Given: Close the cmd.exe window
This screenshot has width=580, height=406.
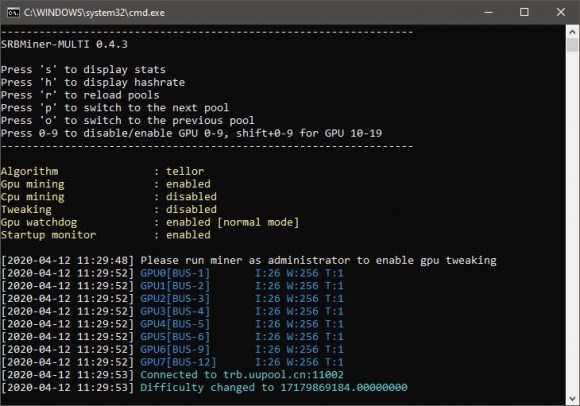Looking at the screenshot, I should point(560,12).
